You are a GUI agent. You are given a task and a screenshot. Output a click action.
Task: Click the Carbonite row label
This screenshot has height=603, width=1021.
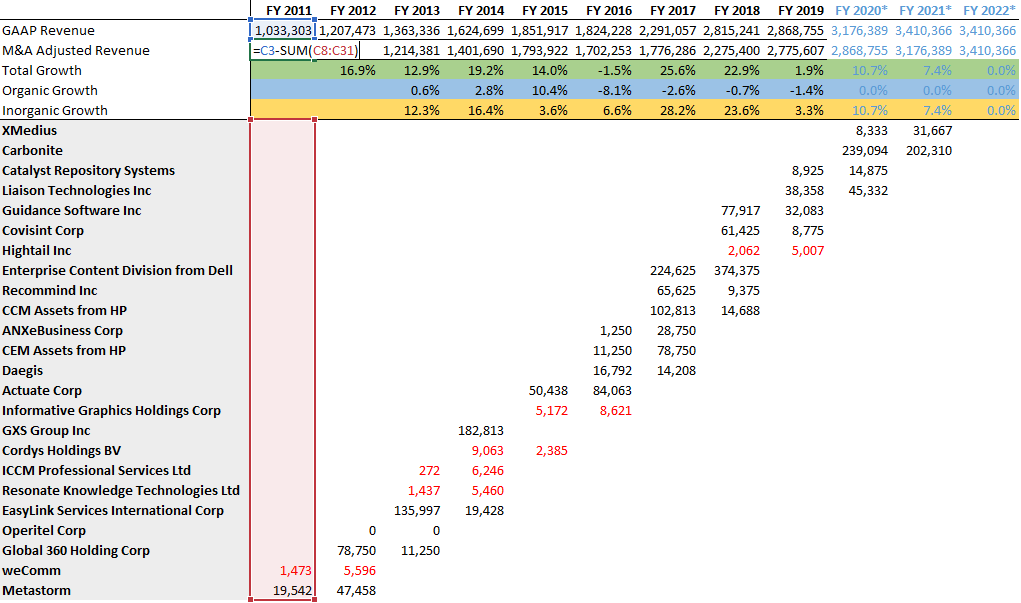(33, 150)
